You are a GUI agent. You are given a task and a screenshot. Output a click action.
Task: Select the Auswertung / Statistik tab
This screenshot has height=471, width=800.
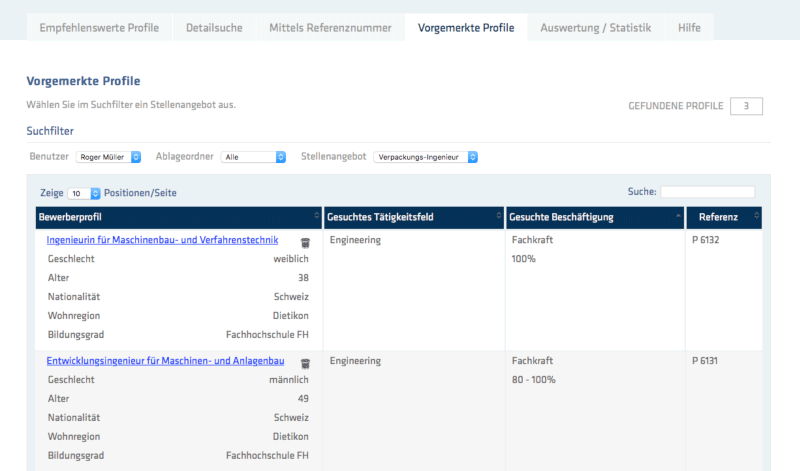595,28
